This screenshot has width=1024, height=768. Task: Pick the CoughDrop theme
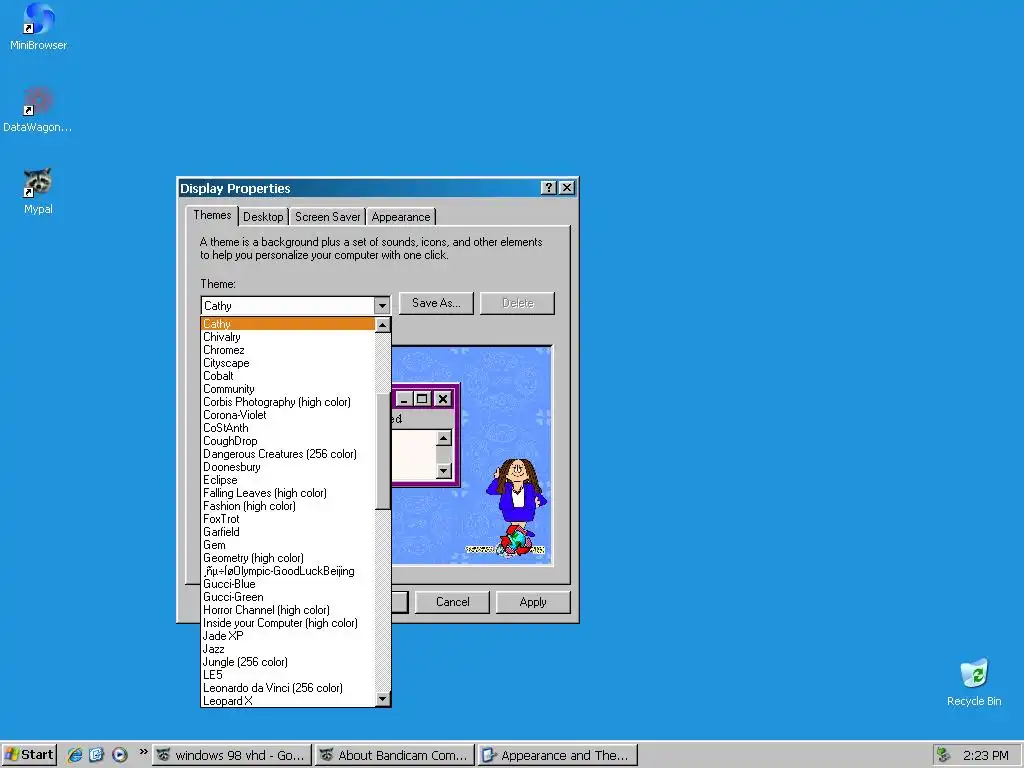click(x=288, y=441)
